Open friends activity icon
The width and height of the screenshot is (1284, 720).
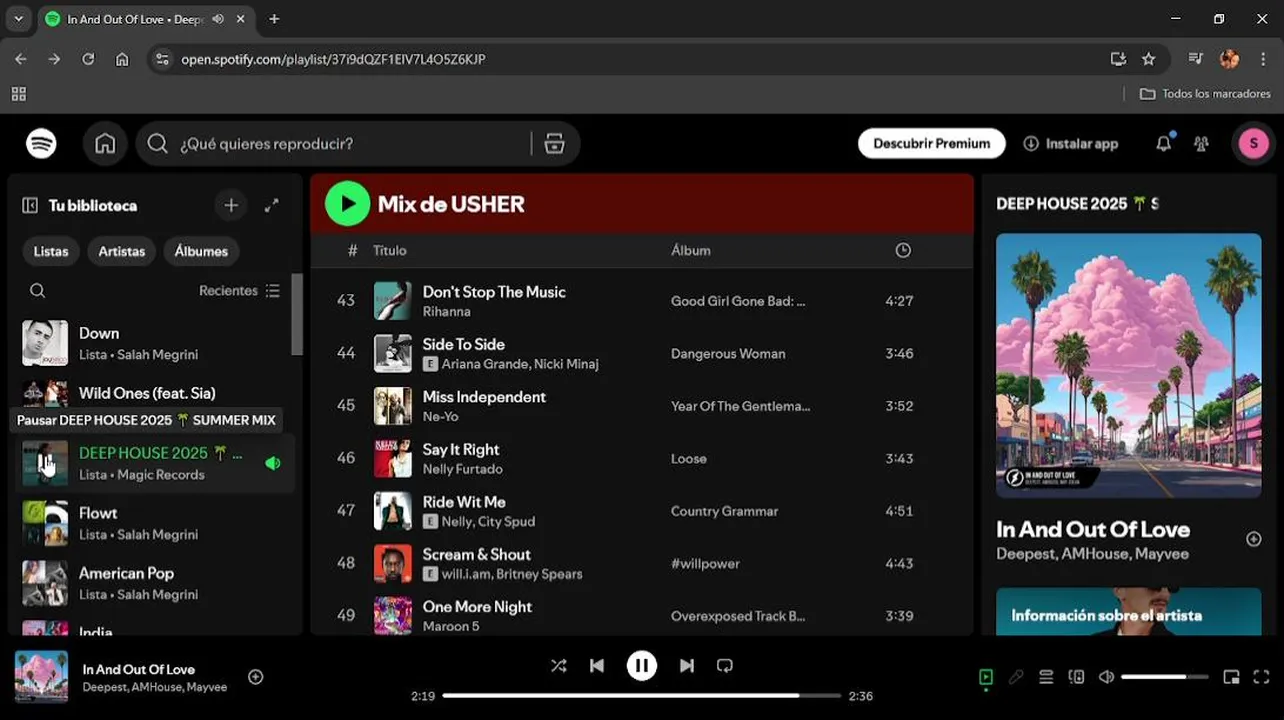(1201, 144)
